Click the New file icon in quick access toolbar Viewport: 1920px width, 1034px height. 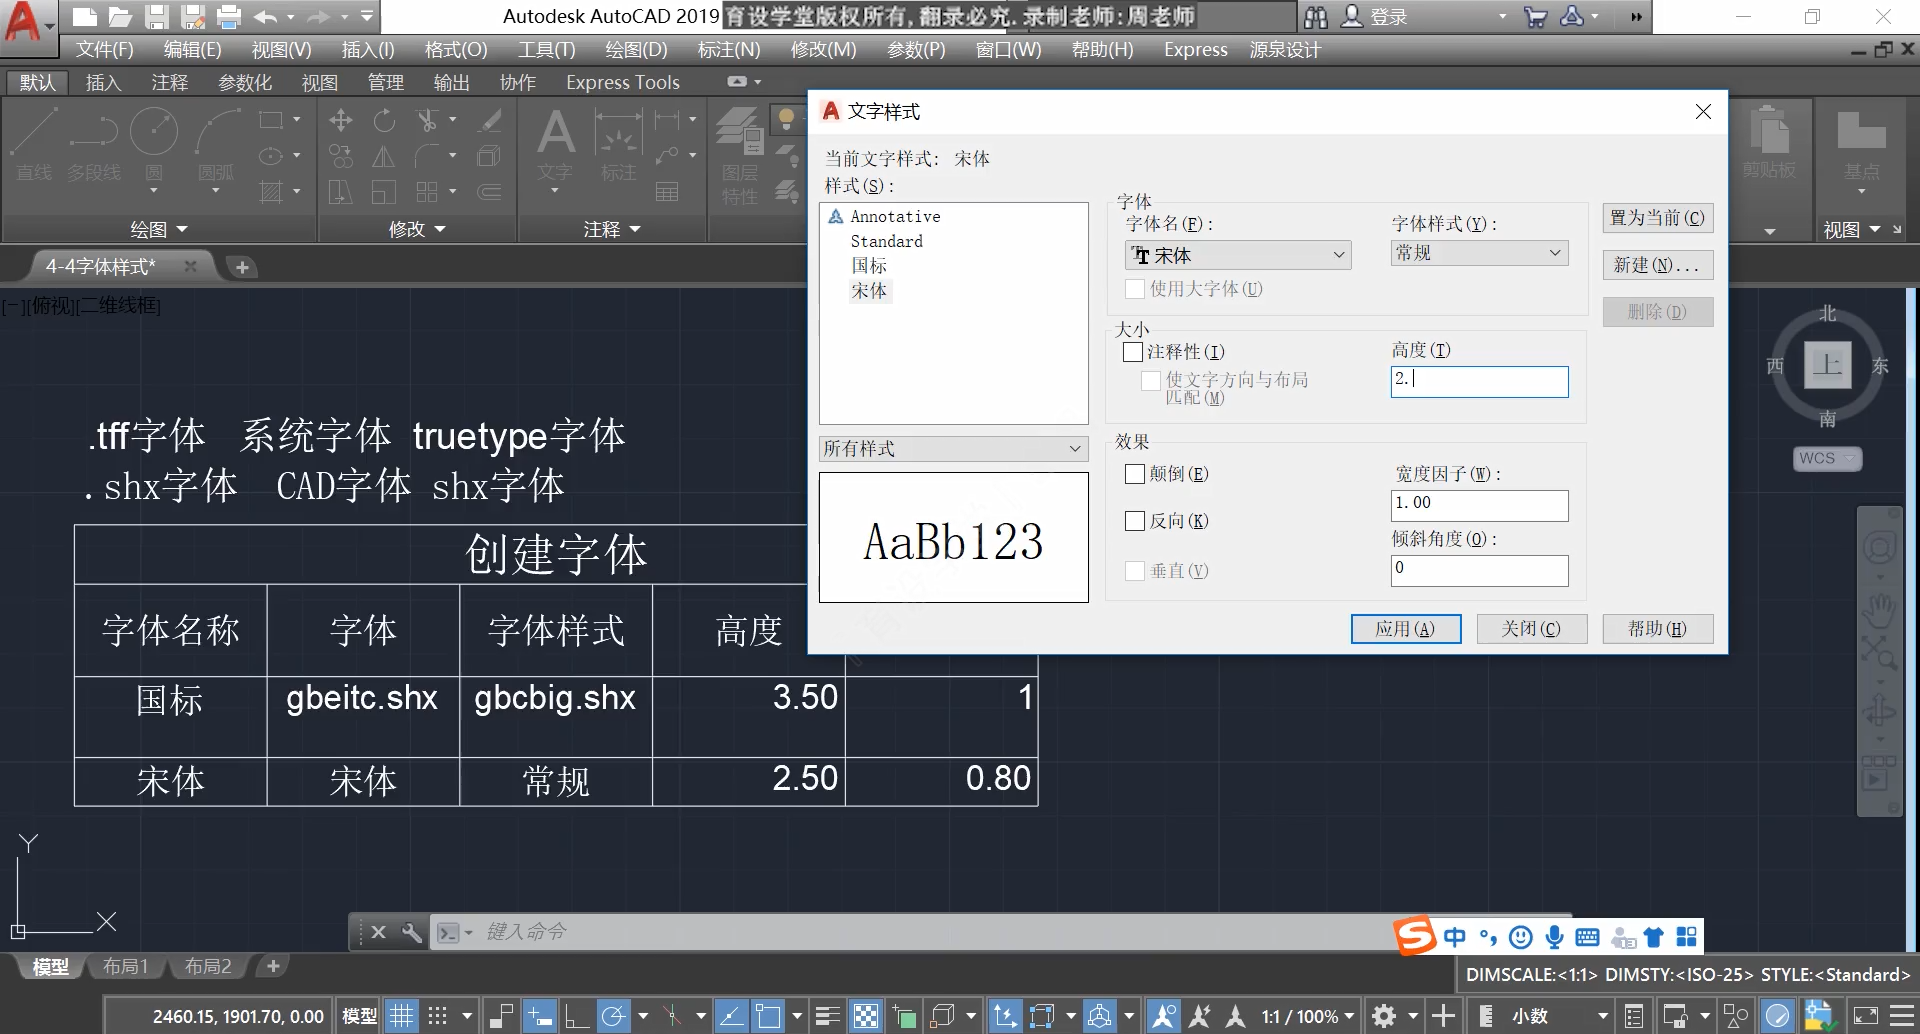(x=85, y=16)
